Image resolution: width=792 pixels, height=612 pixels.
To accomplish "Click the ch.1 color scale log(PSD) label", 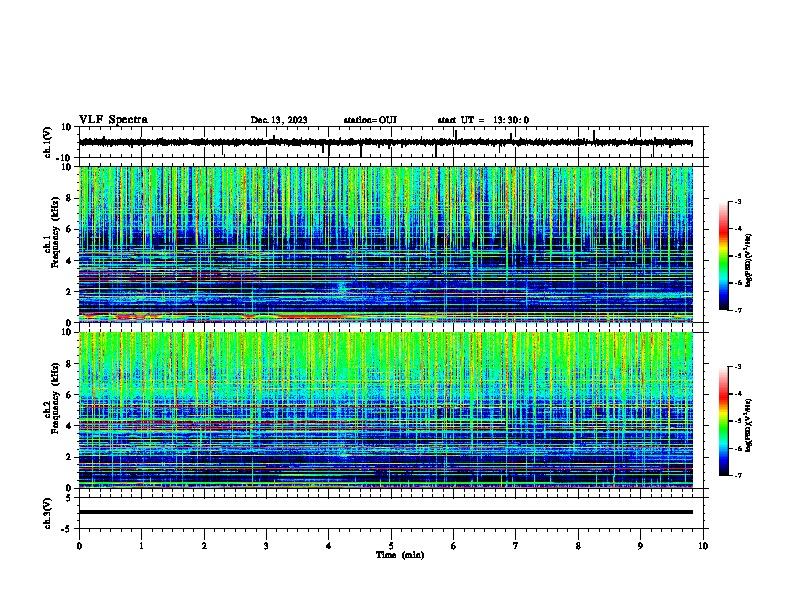I will 748,260.
